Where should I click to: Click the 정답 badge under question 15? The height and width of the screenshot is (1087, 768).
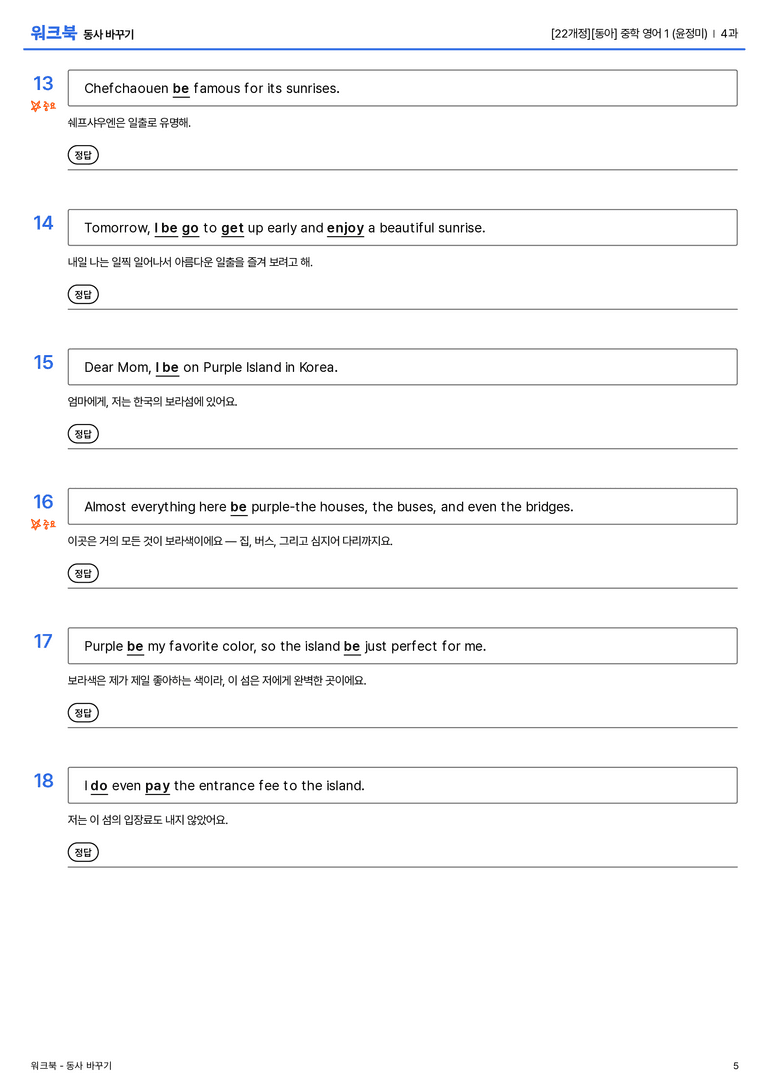[x=83, y=433]
